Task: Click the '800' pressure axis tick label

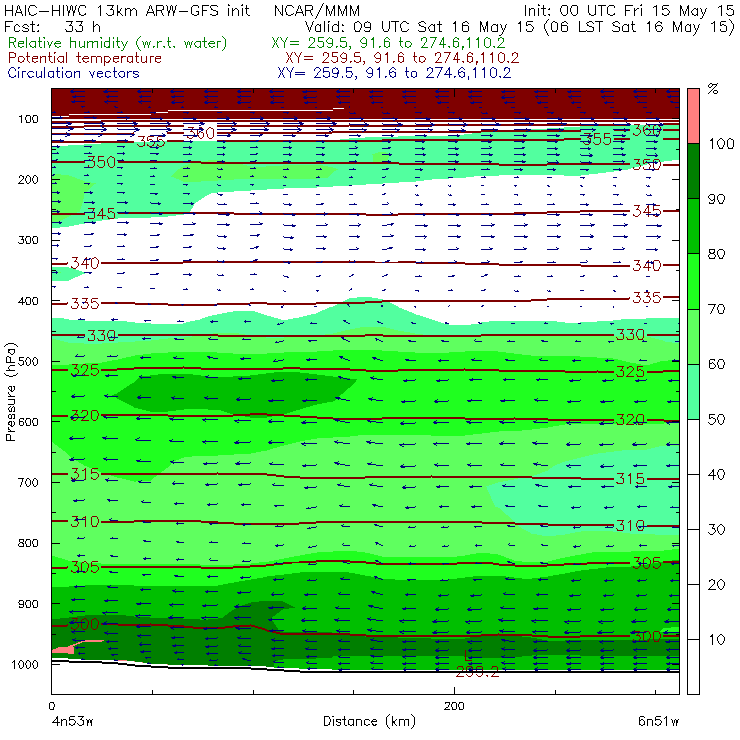Action: 28,543
